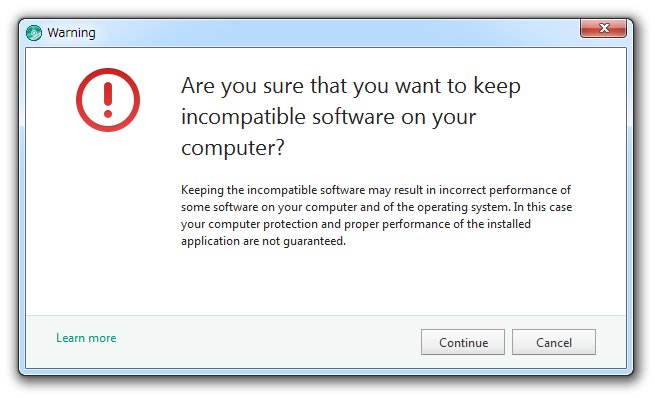Click the line starting "some software on your computer"
Screen dimensions: 655x398
coord(376,207)
